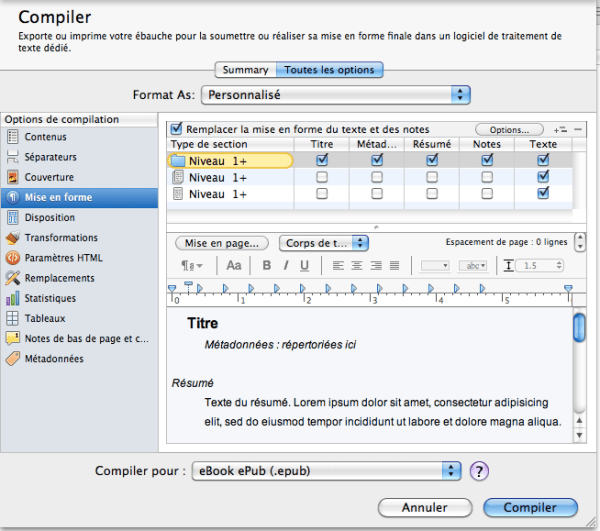Click the right margin ruler marker
The height and width of the screenshot is (531, 600).
click(x=568, y=288)
